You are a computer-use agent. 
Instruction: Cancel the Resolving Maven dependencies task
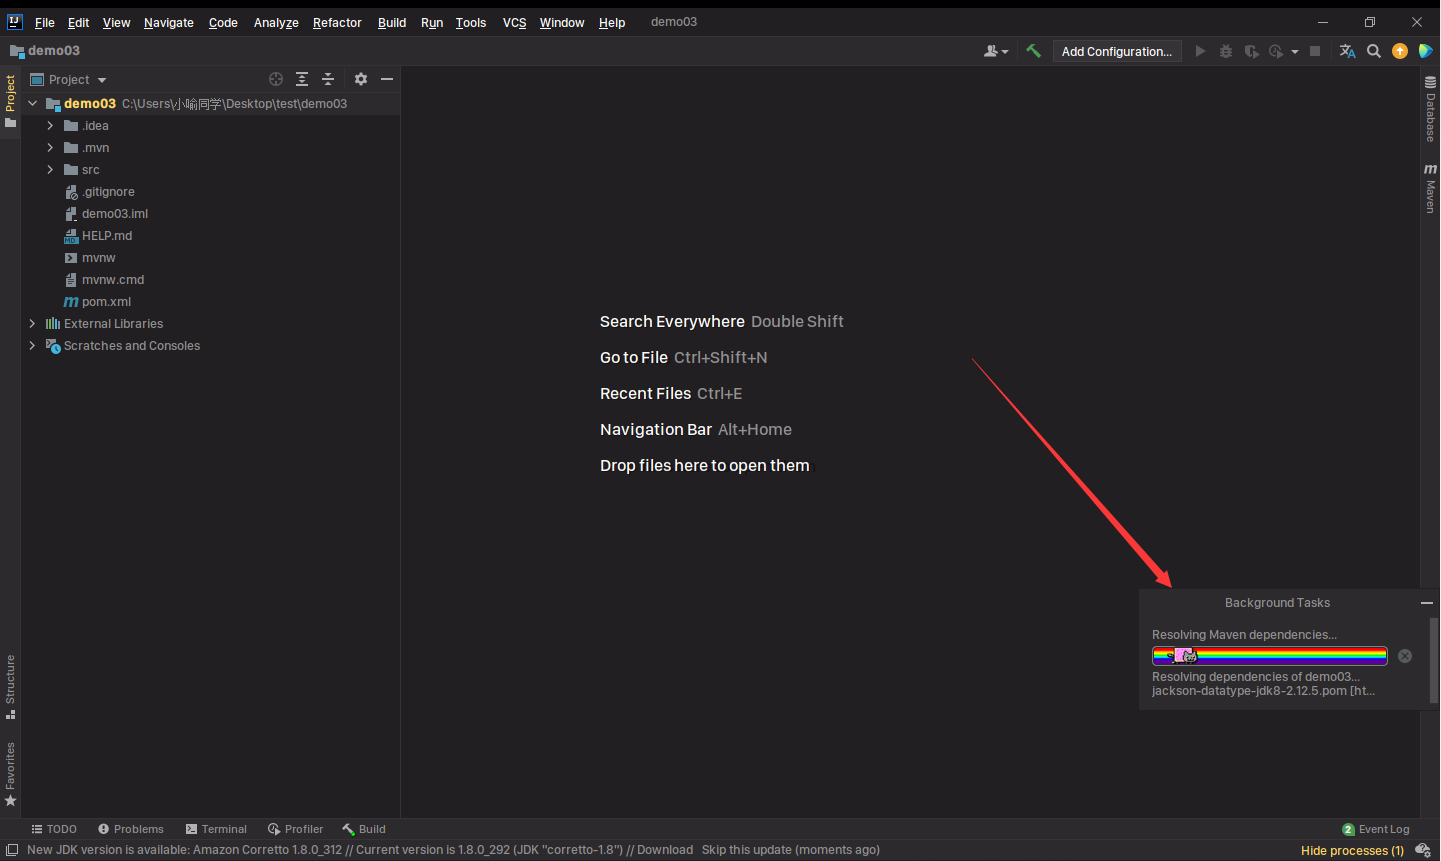1405,656
